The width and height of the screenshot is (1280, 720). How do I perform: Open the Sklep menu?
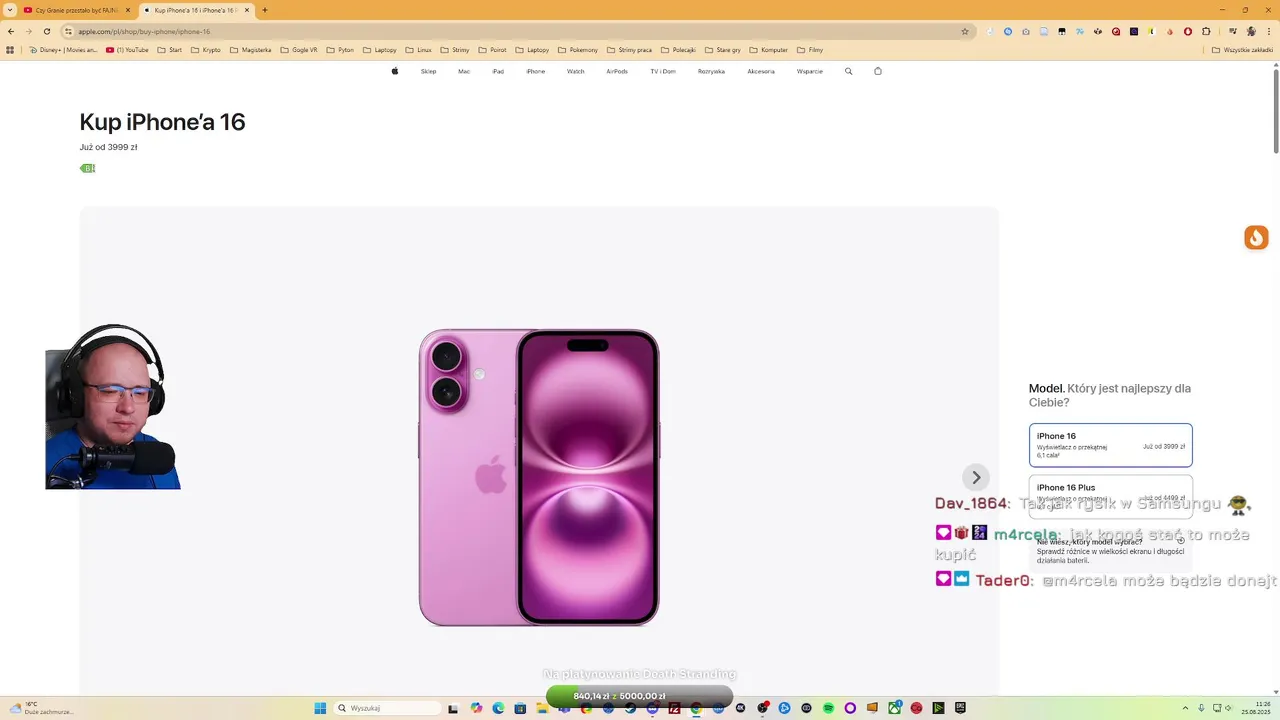[x=428, y=71]
